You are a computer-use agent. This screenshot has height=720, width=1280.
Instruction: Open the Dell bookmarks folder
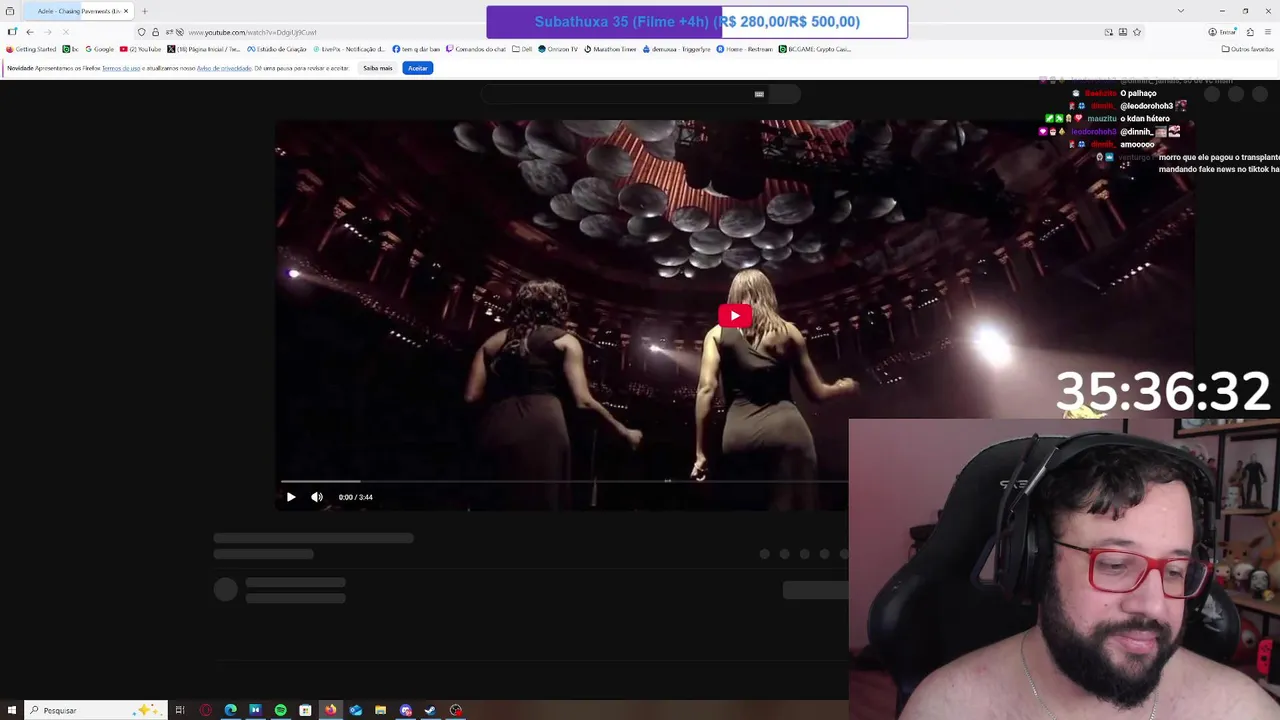click(x=522, y=49)
